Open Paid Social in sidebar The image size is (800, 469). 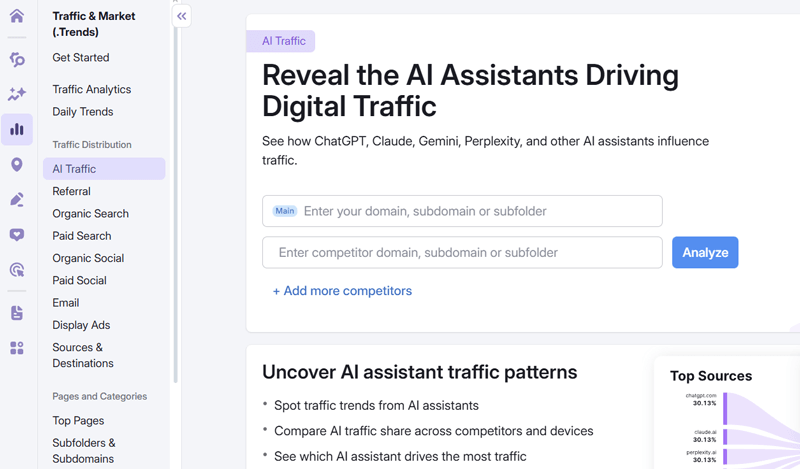tap(79, 281)
